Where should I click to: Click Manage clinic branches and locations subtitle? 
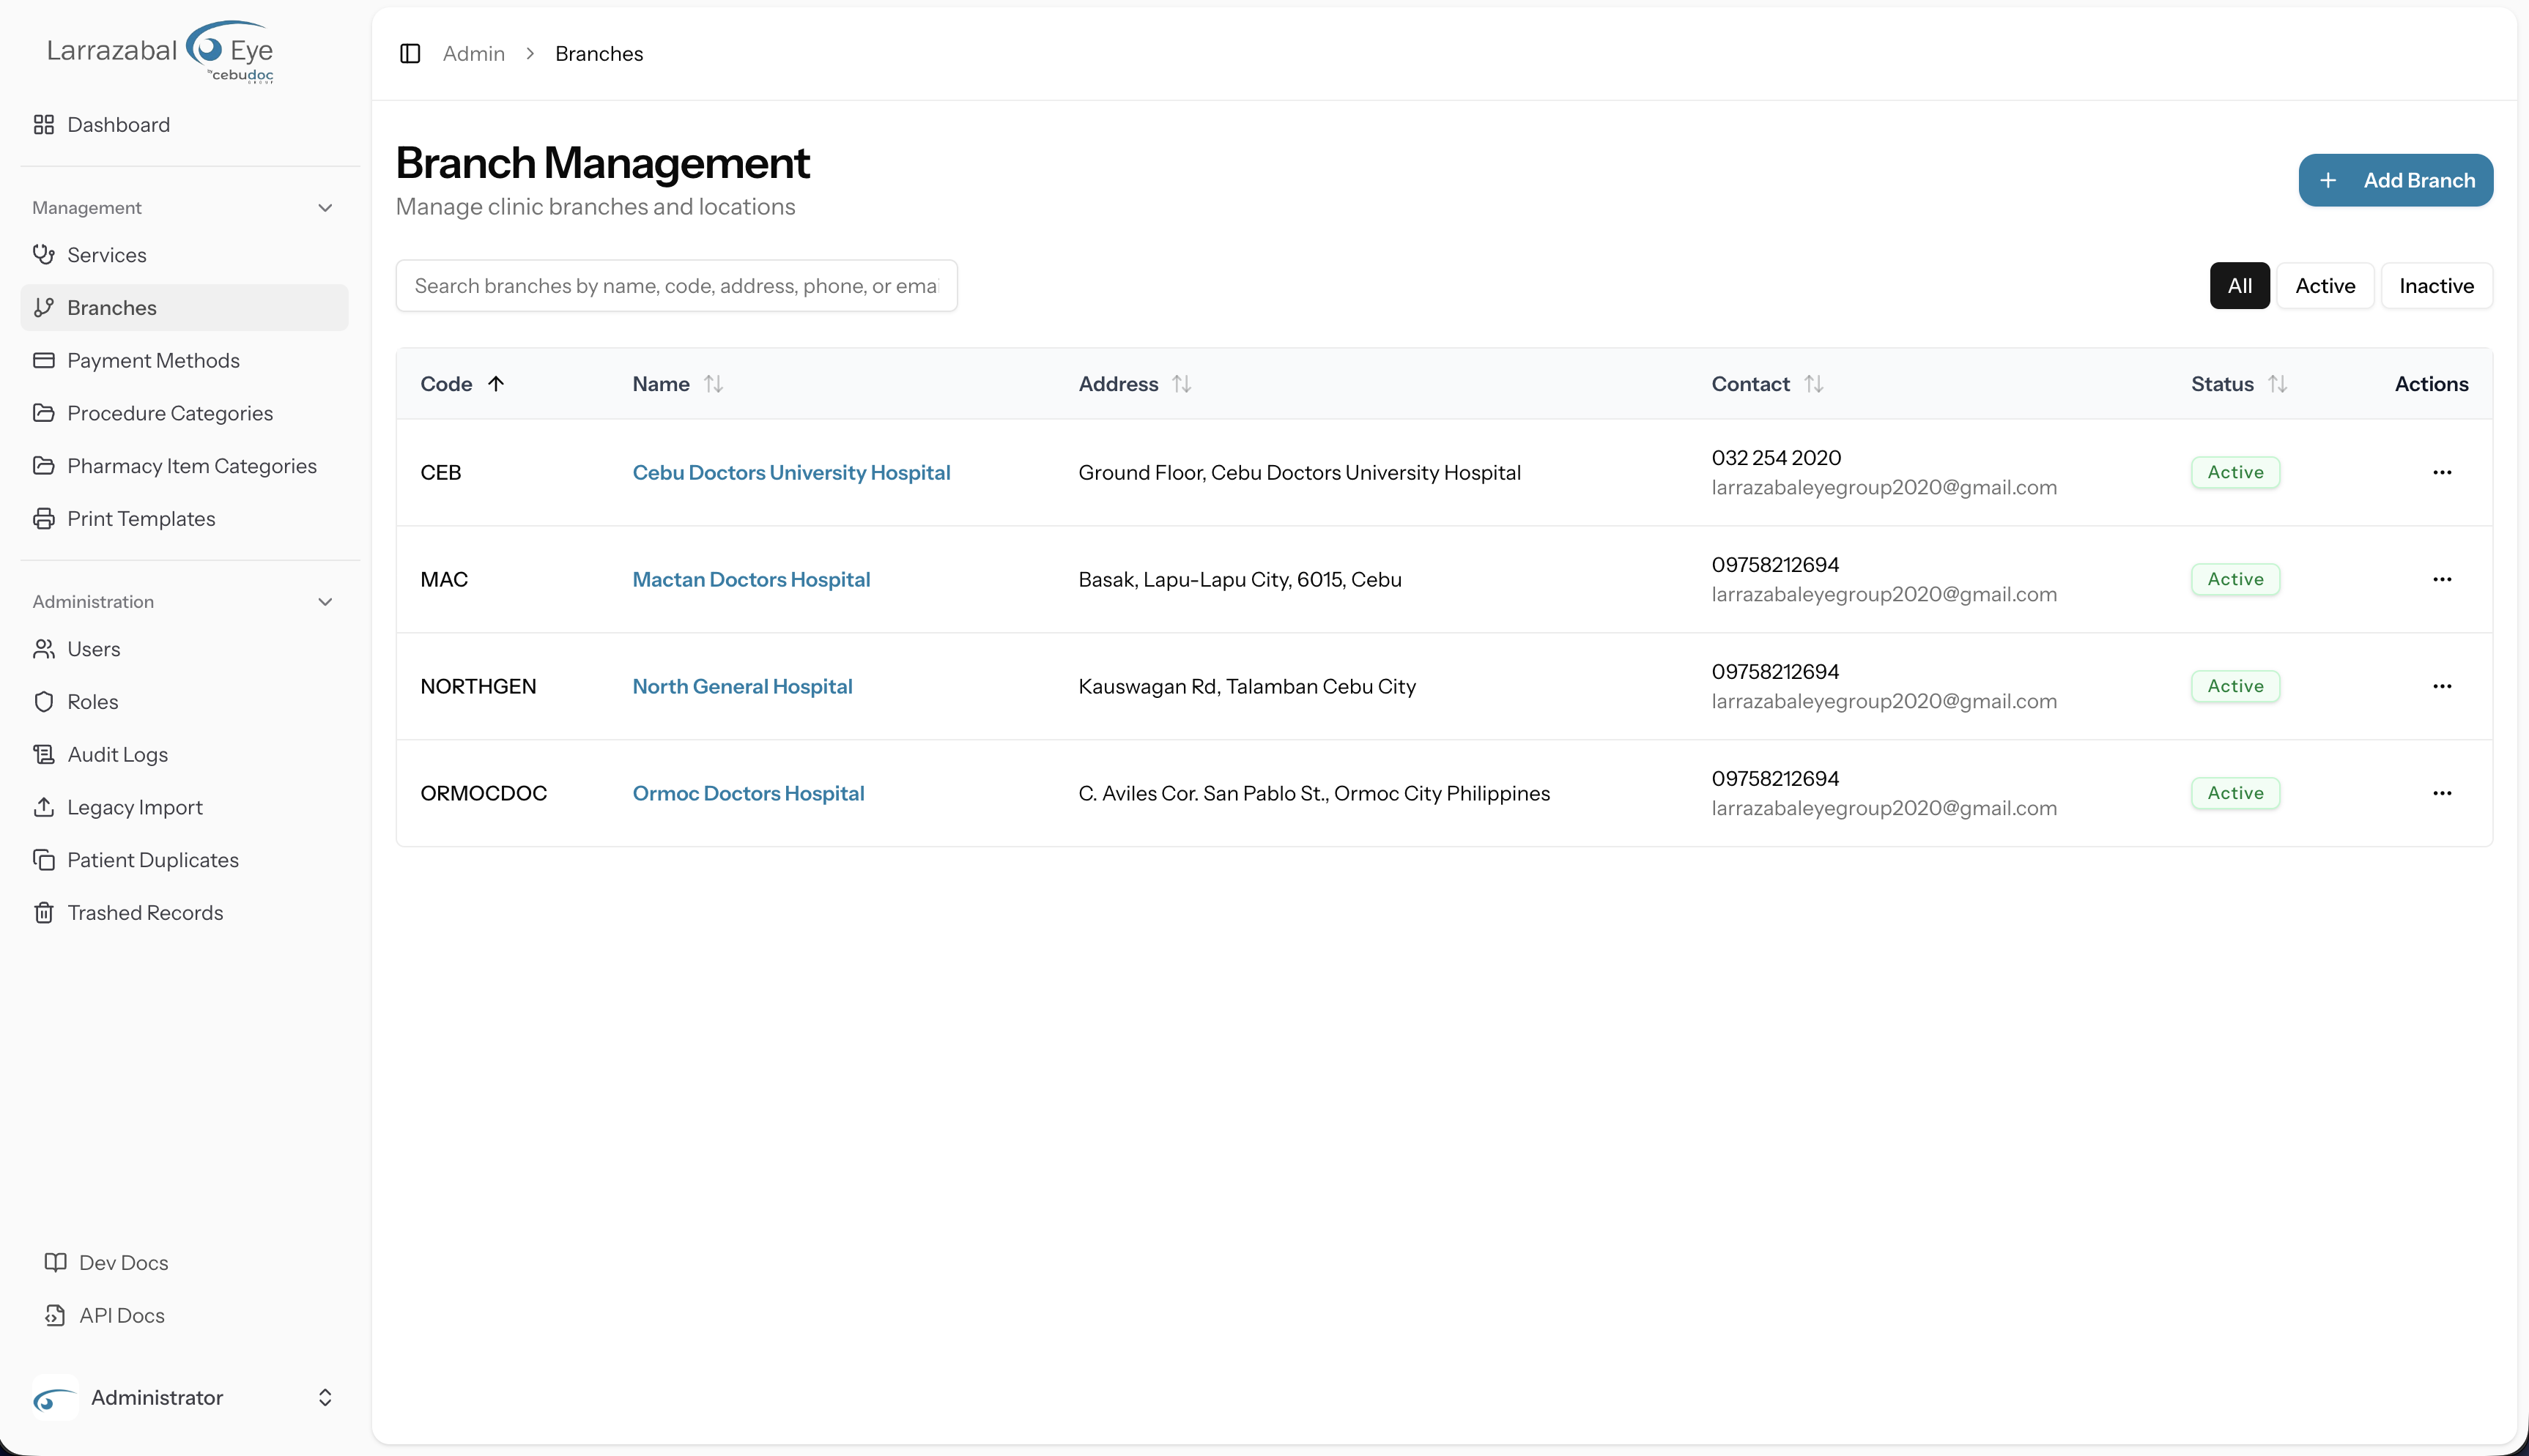click(x=595, y=207)
